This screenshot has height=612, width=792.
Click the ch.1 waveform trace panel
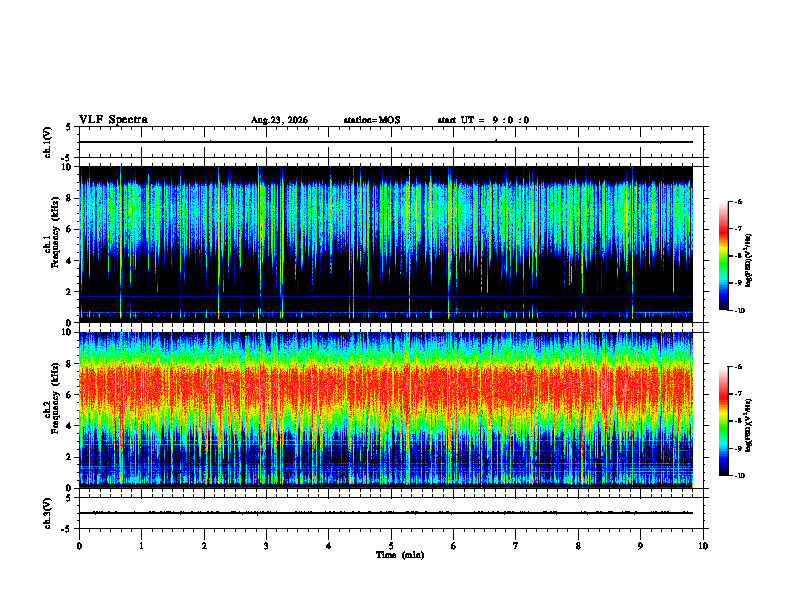(391, 142)
